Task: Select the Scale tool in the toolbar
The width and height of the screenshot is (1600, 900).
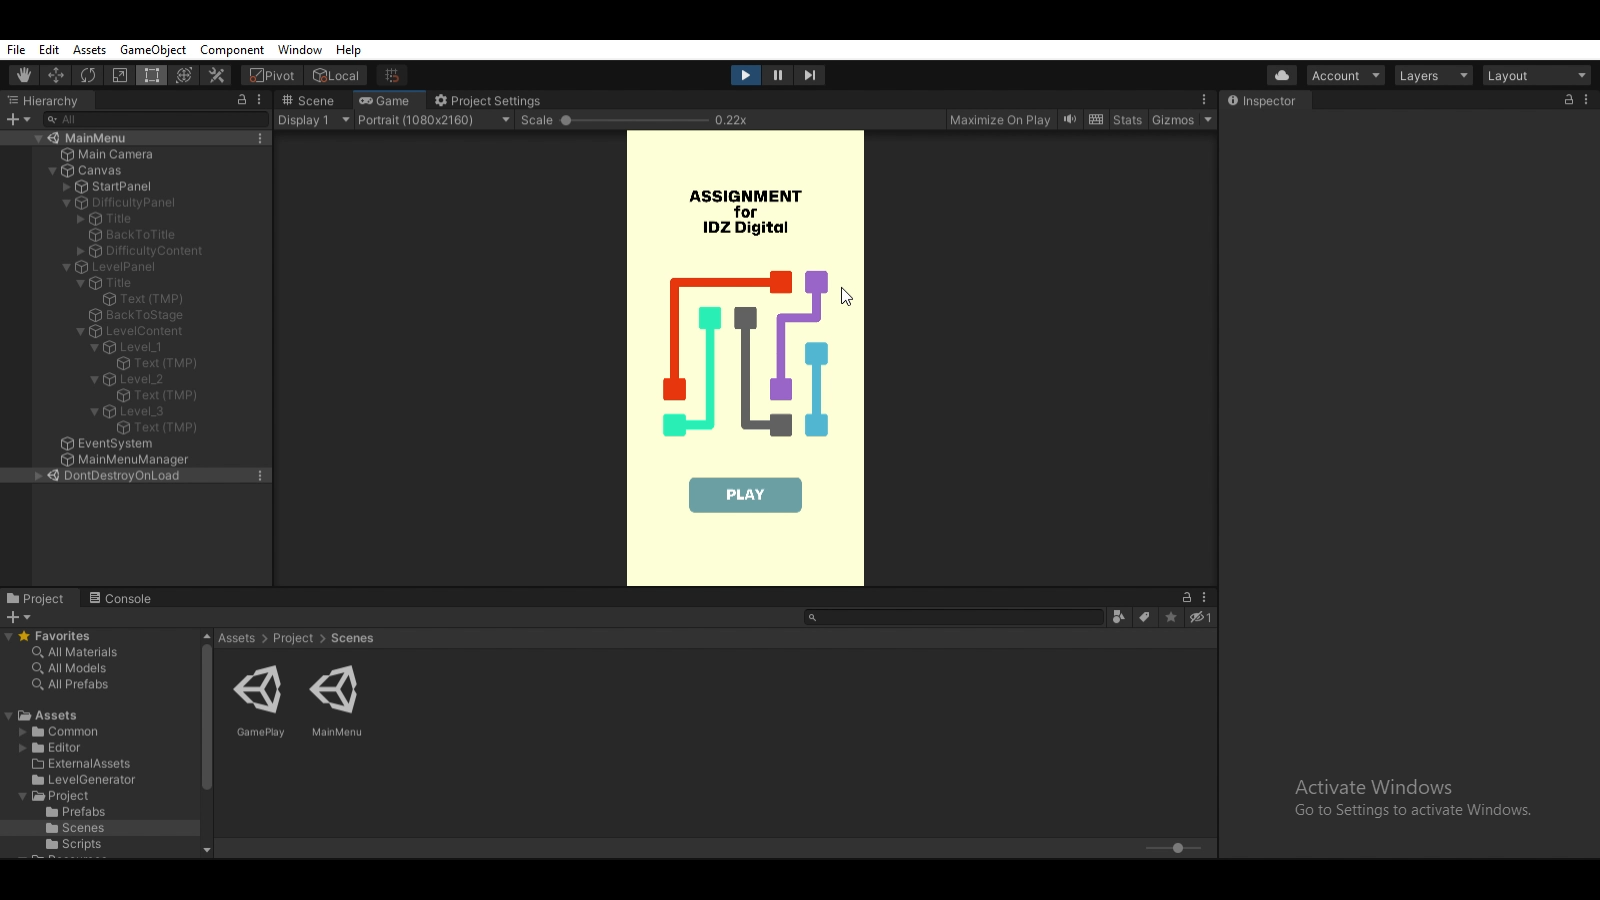Action: coord(120,75)
